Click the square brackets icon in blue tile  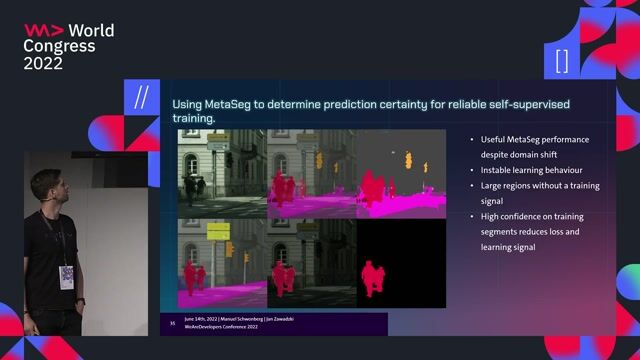[562, 61]
